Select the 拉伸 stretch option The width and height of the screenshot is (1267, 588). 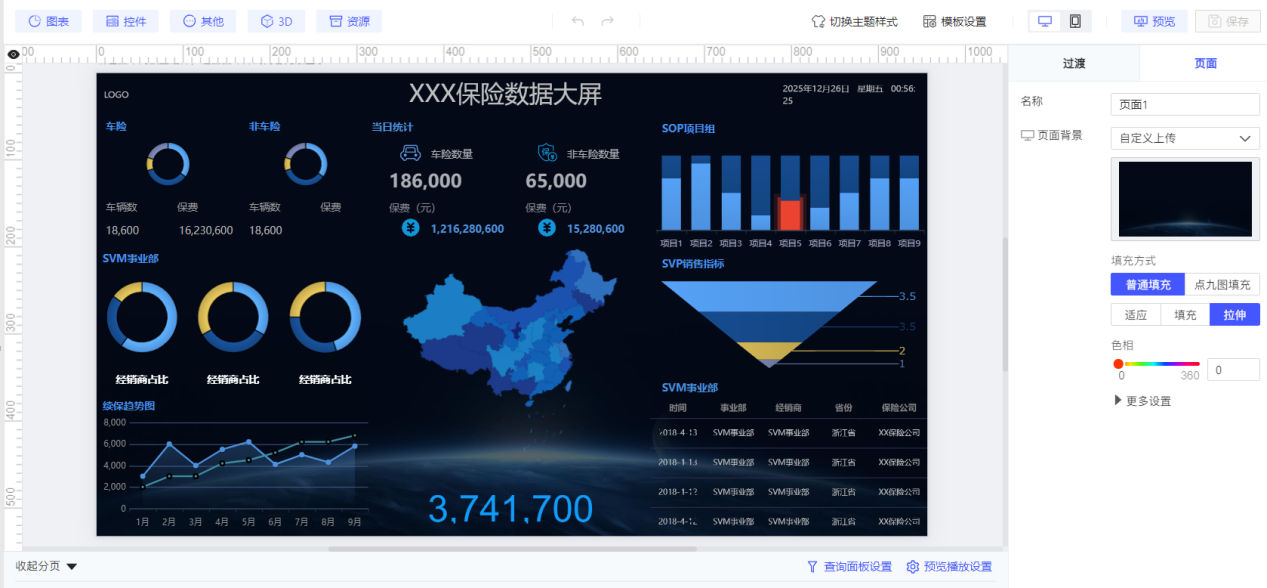pos(1235,315)
